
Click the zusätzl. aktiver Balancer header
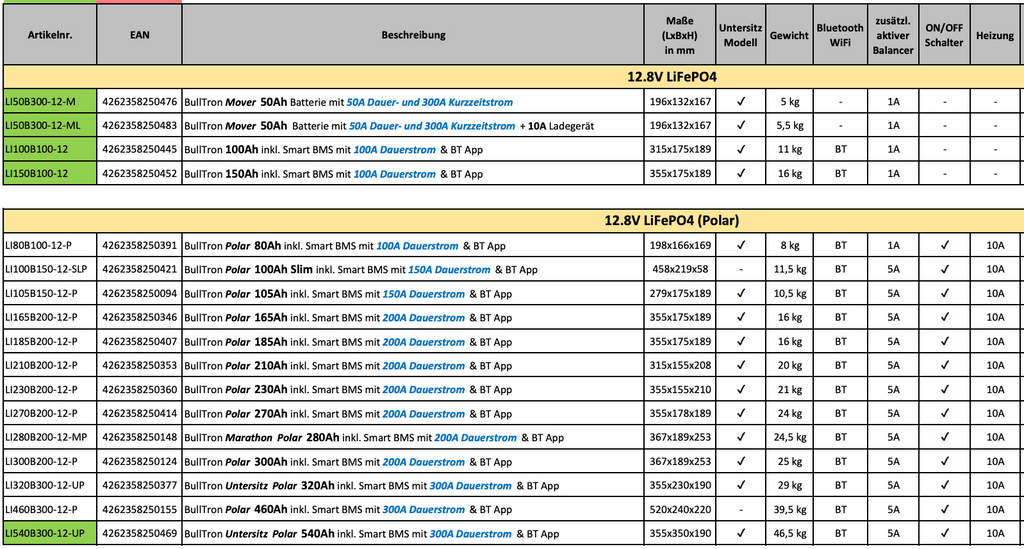892,35
